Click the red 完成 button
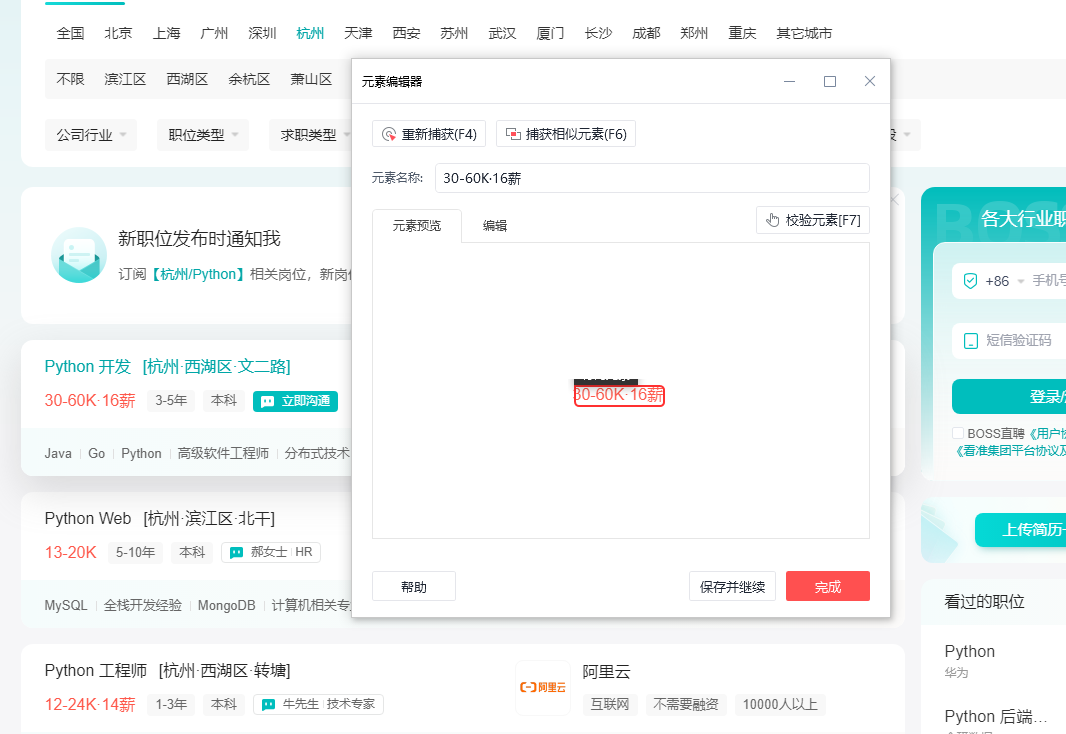The height and width of the screenshot is (734, 1066). coord(827,587)
